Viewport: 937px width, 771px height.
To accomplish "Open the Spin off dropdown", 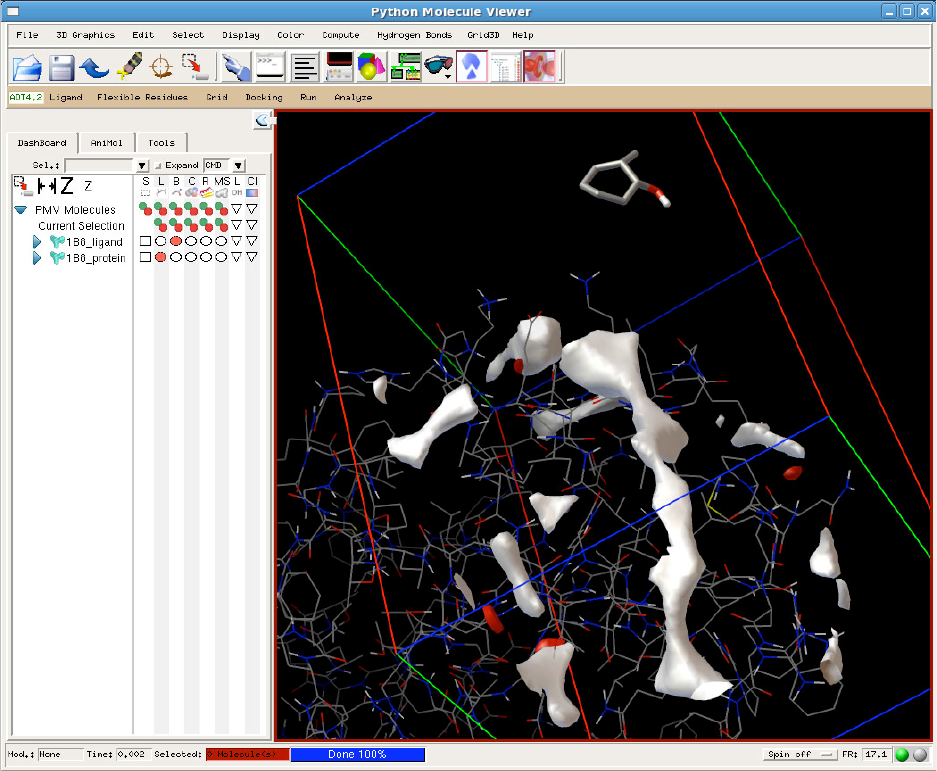I will [801, 754].
